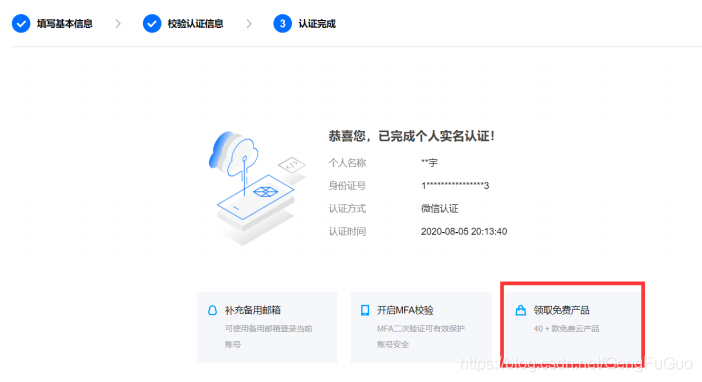Viewport: 702px width, 382px height.
Task: Click the phone icon in 开启MFA校验 card
Action: (365, 310)
